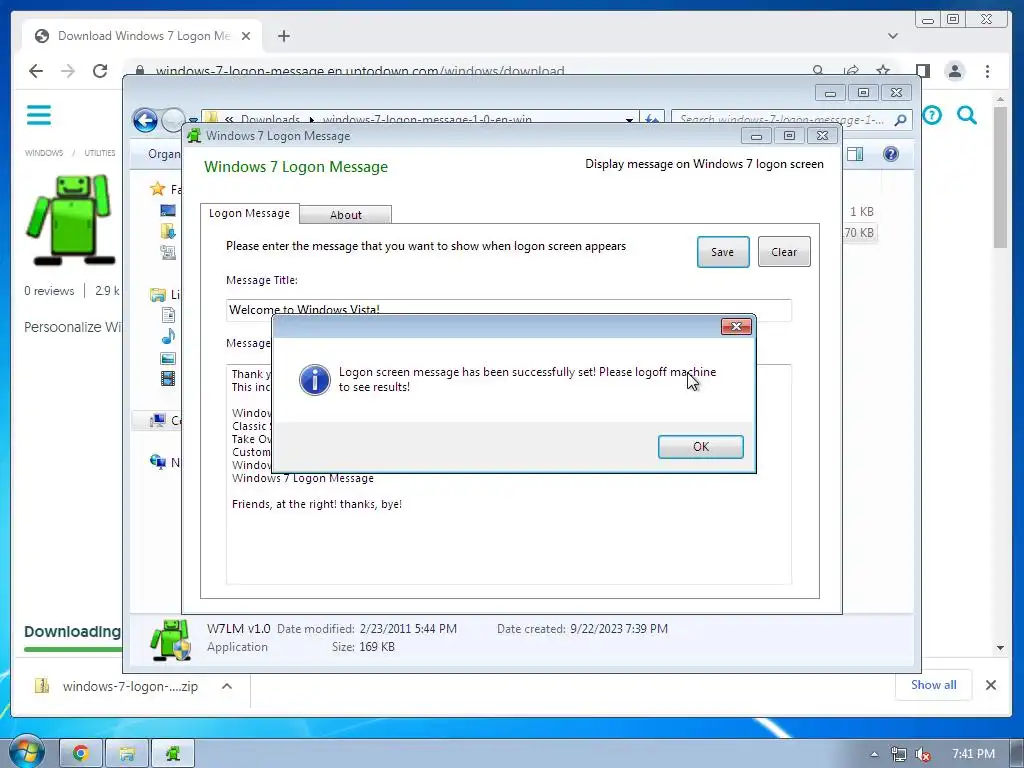Screen dimensions: 1024x768
Task: Click Chrome icon in taskbar
Action: tap(80, 753)
